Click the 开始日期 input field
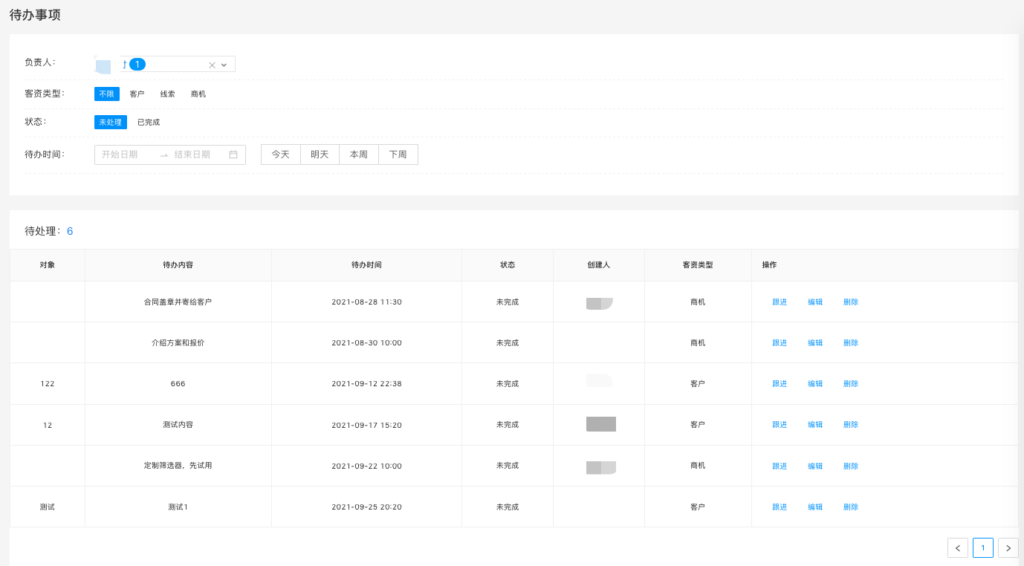Screen dimensions: 1024x566 click(124, 155)
